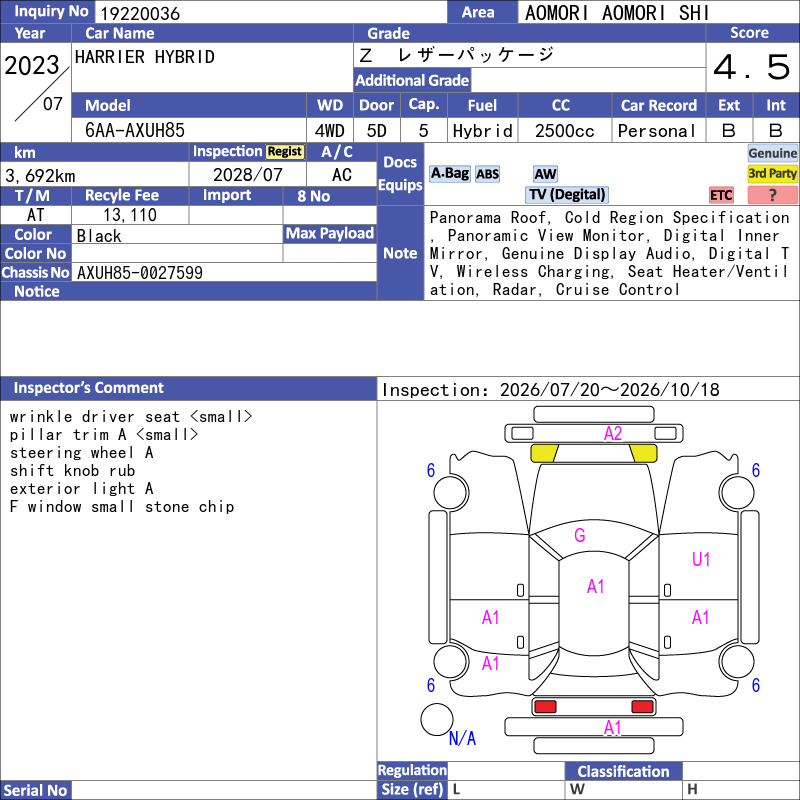Click the A-Bag equipment badge
Viewport: 800px width, 800px height.
(x=449, y=174)
